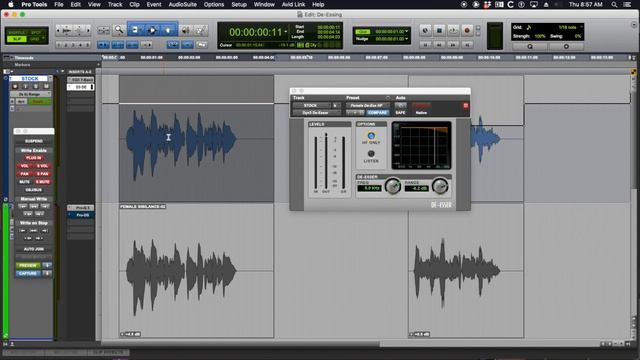Screen dimensions: 640x360
Task: Open the Clip menu
Action: pyautogui.click(x=134, y=4)
